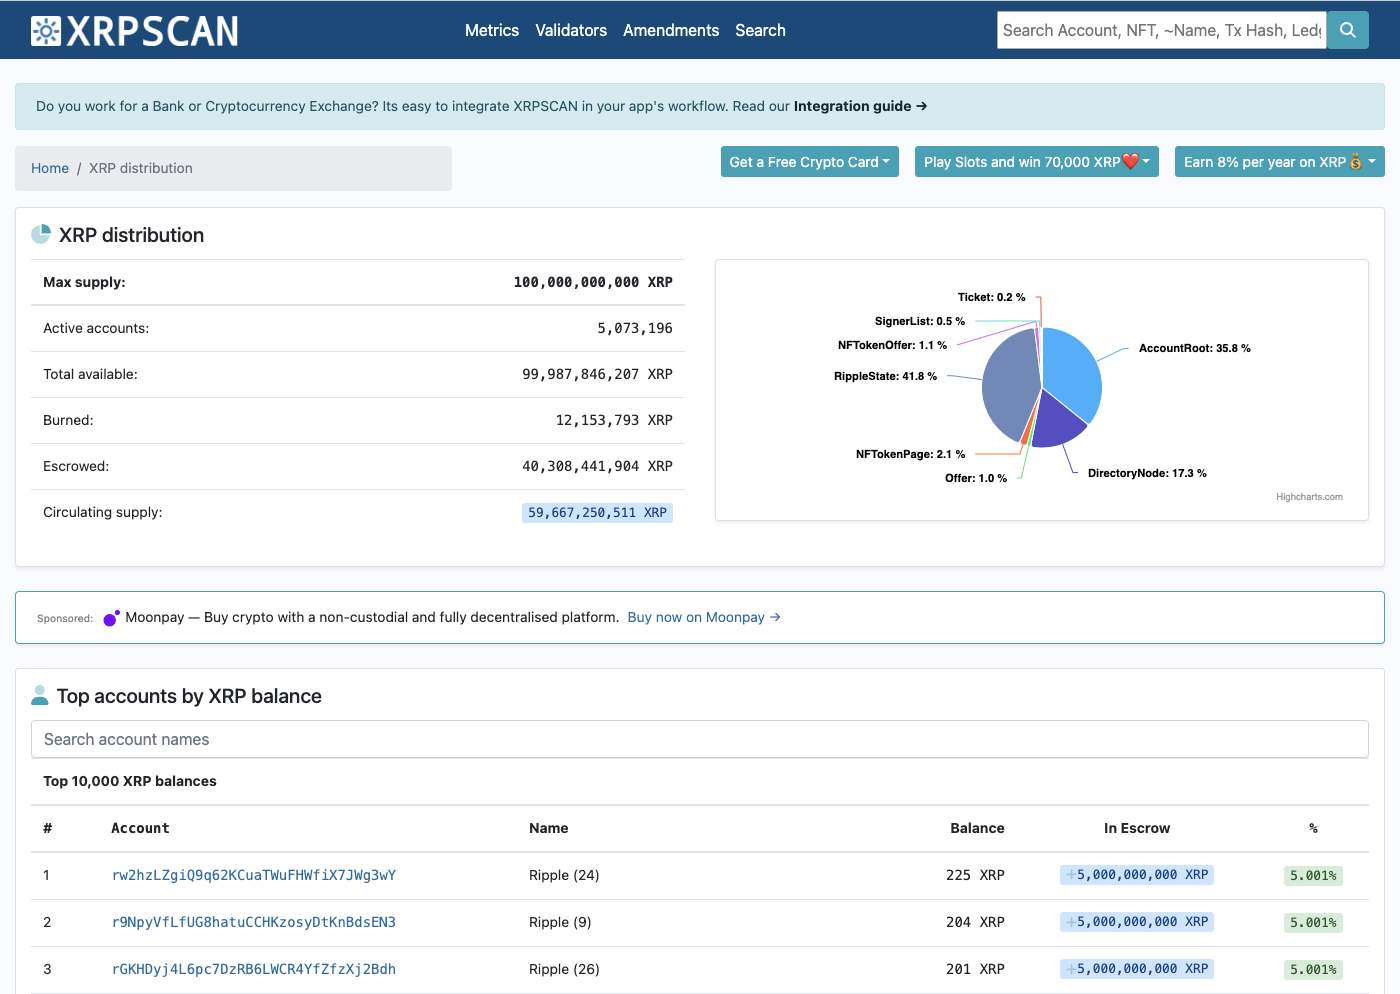Click Buy now on Moonpay link
This screenshot has width=1400, height=994.
click(x=703, y=617)
